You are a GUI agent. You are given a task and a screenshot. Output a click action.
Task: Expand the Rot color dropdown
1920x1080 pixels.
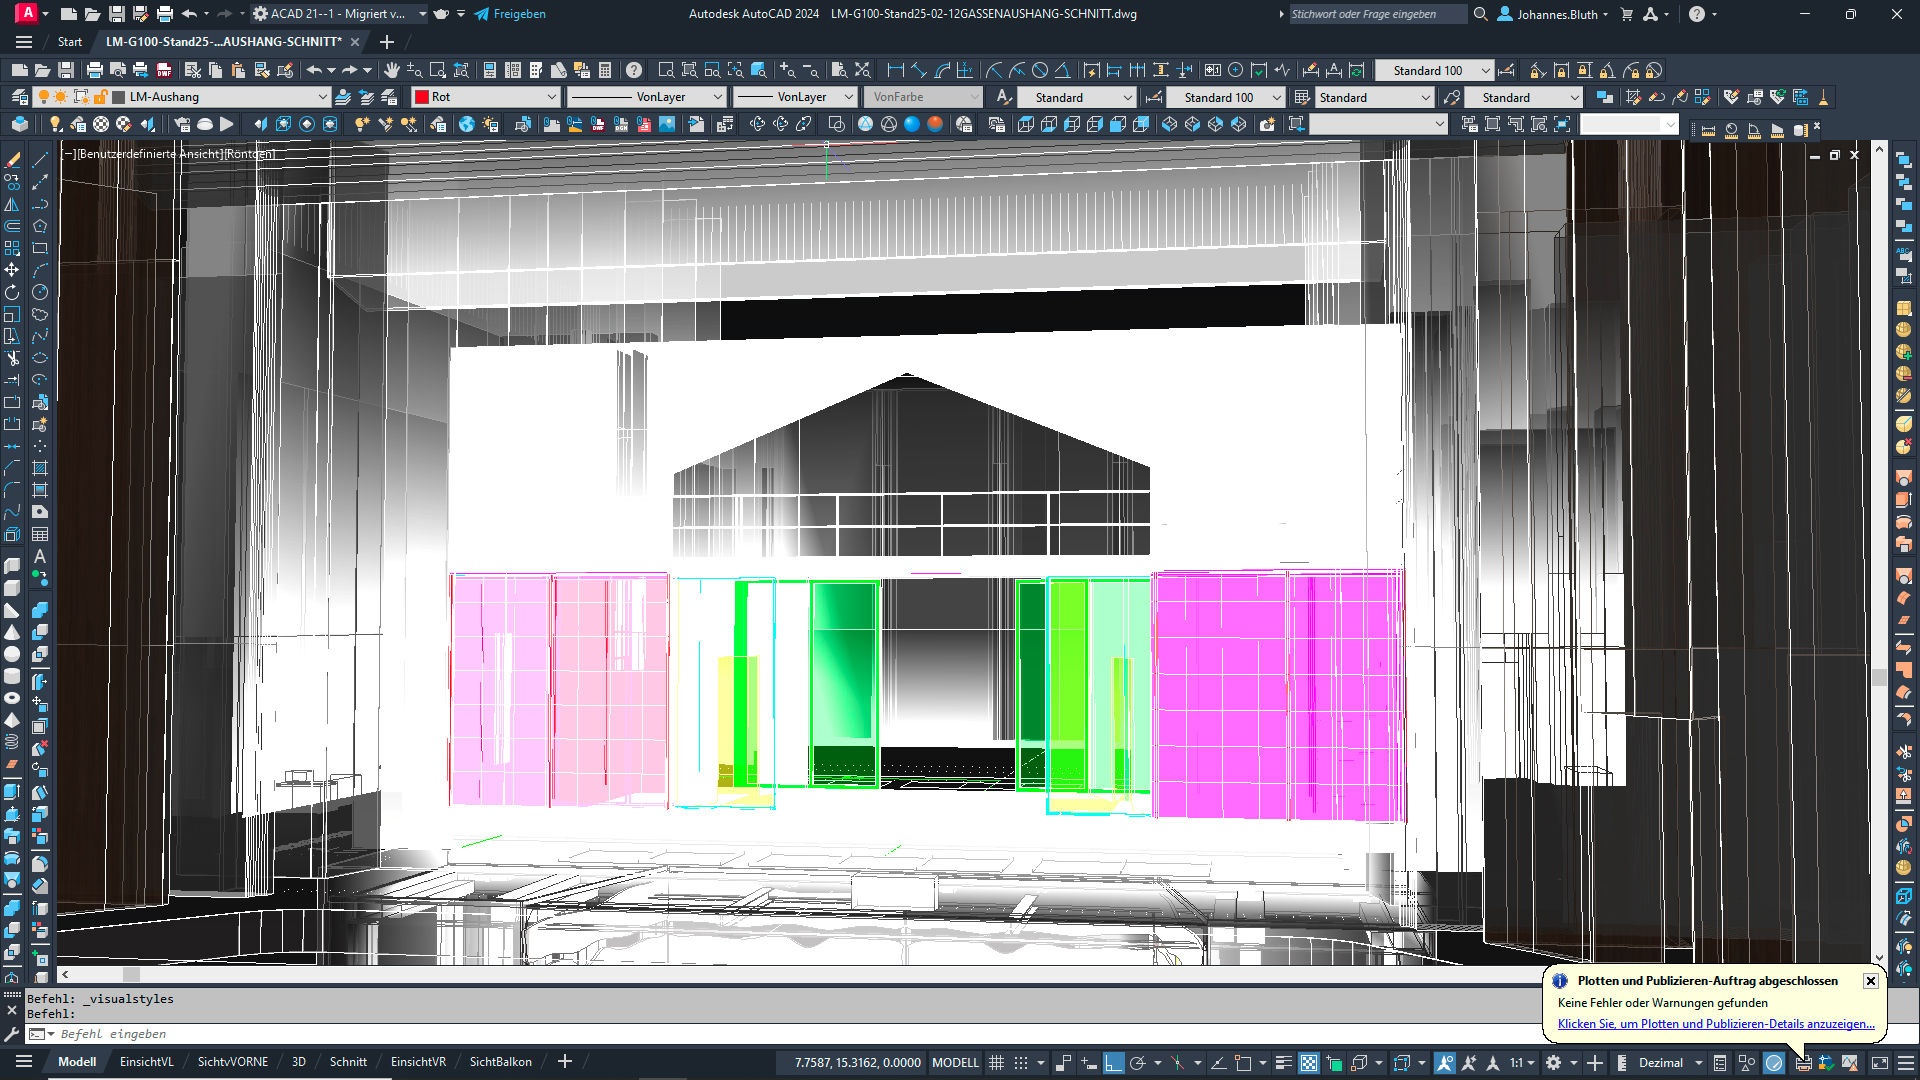(551, 97)
